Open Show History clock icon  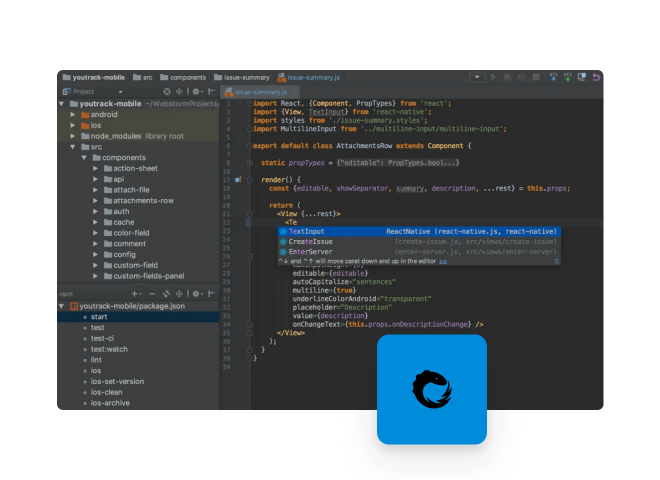click(582, 77)
